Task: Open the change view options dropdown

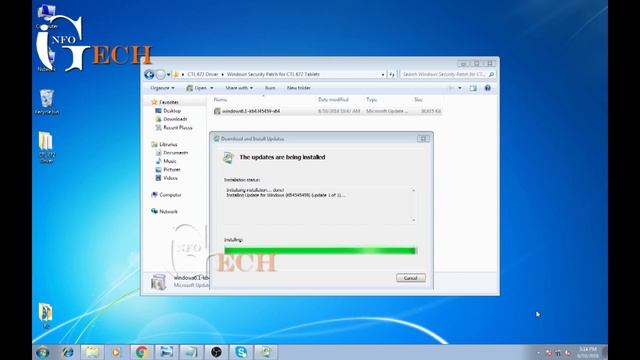Action: click(x=460, y=88)
